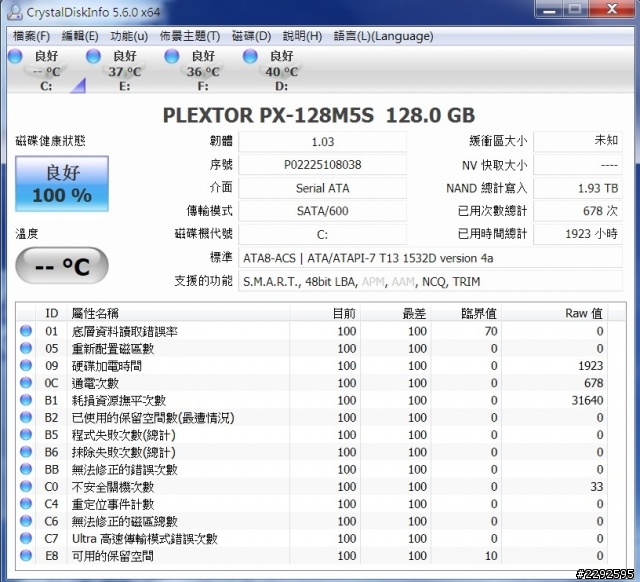Click status icon of attribute C0
Viewport: 640px width, 582px height.
point(26,486)
